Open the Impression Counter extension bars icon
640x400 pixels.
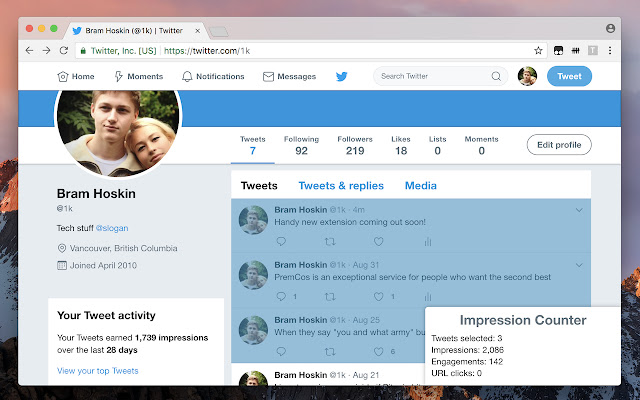coord(576,50)
